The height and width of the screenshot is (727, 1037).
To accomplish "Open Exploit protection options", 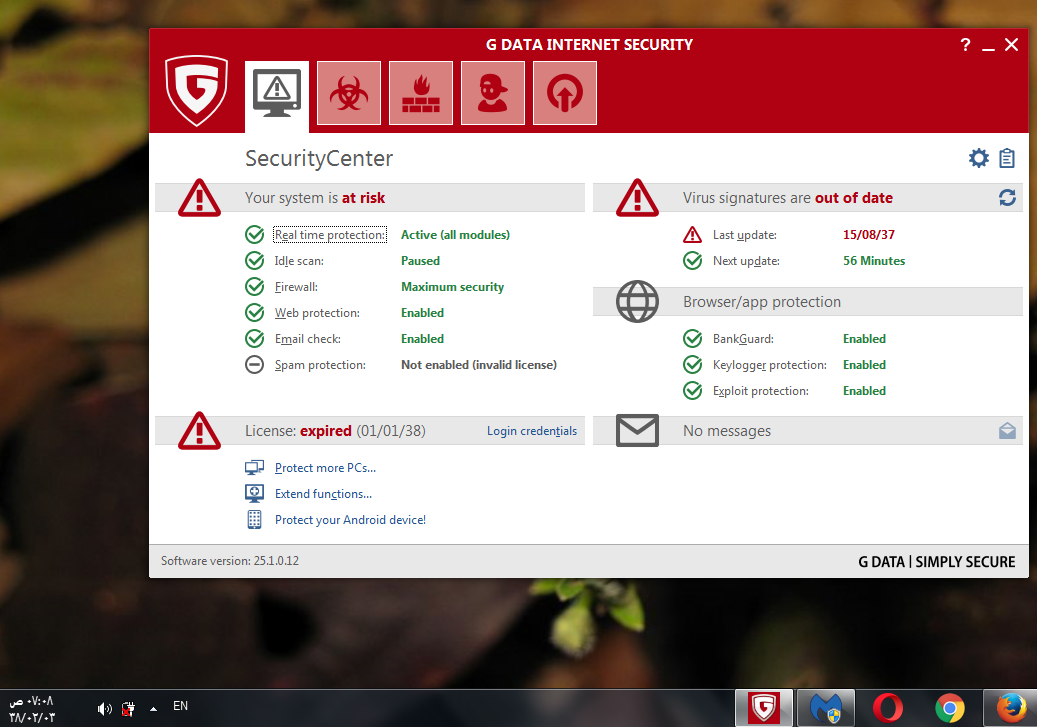I will tap(761, 391).
